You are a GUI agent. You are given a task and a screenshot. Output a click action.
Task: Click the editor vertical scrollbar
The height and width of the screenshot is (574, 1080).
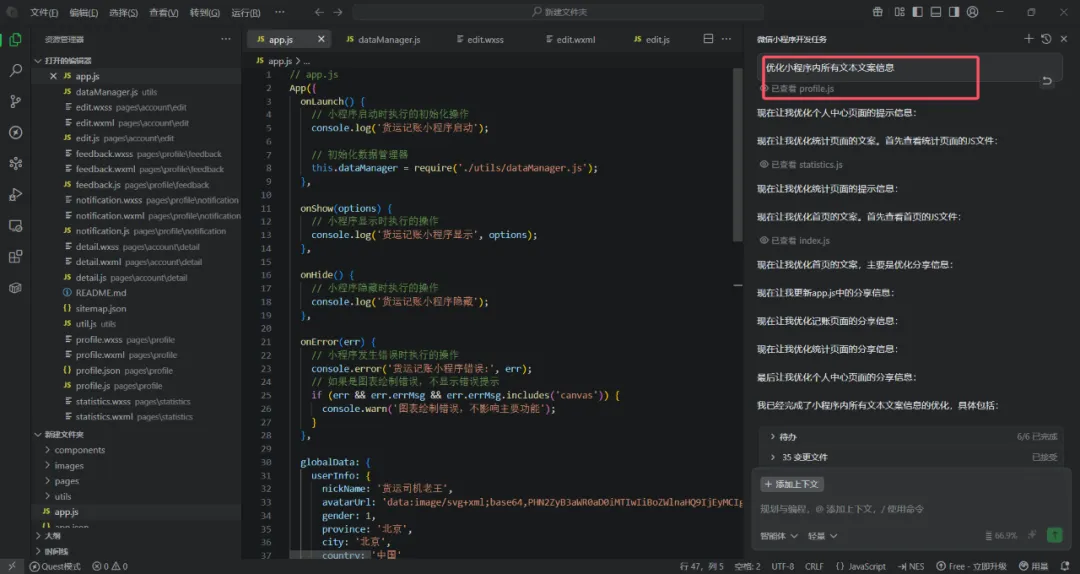[x=738, y=155]
